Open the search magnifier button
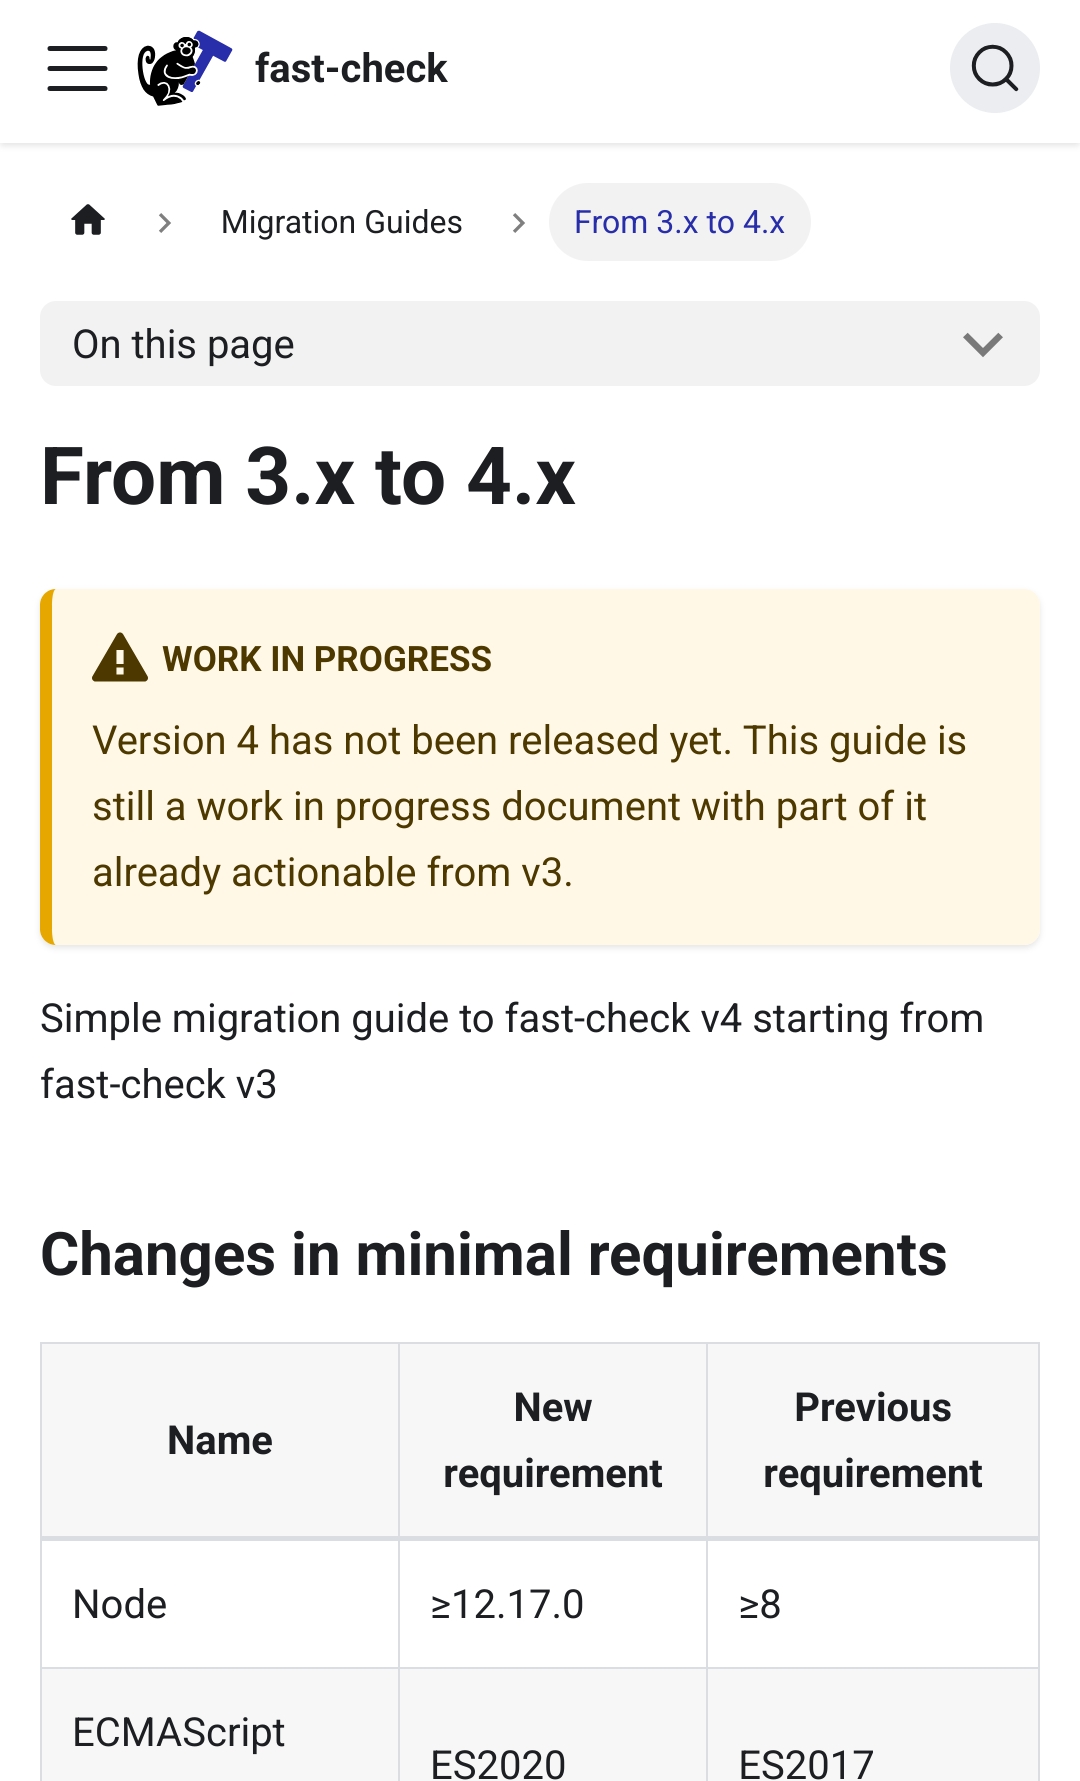1080x1781 pixels. 994,68
